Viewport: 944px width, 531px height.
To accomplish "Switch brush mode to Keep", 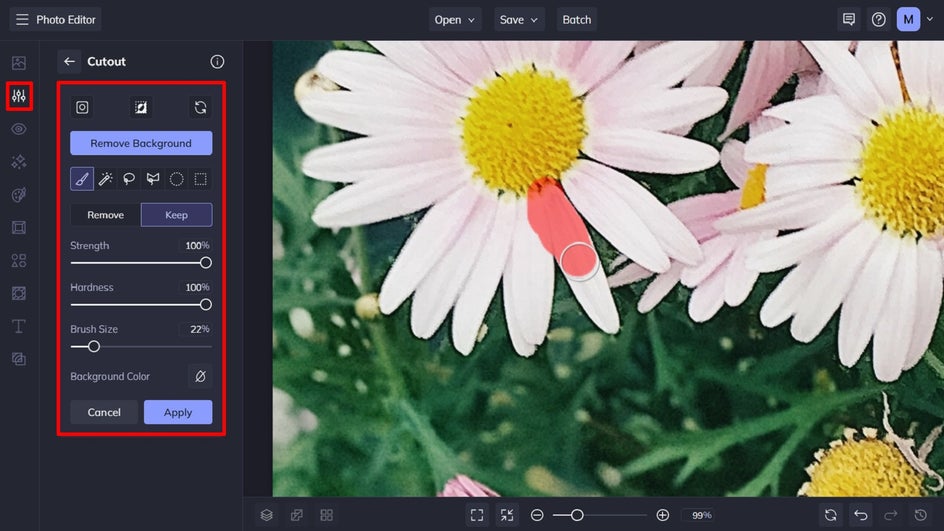I will [x=176, y=215].
